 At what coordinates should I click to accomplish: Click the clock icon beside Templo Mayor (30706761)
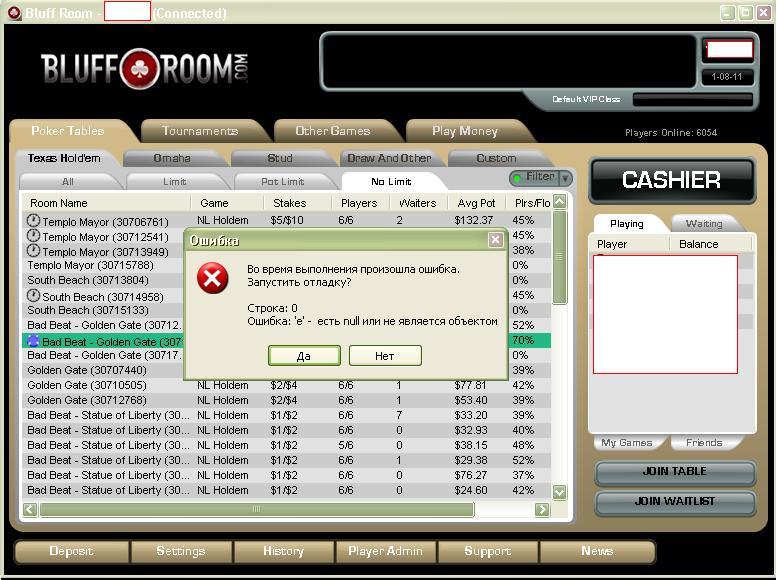(x=33, y=220)
